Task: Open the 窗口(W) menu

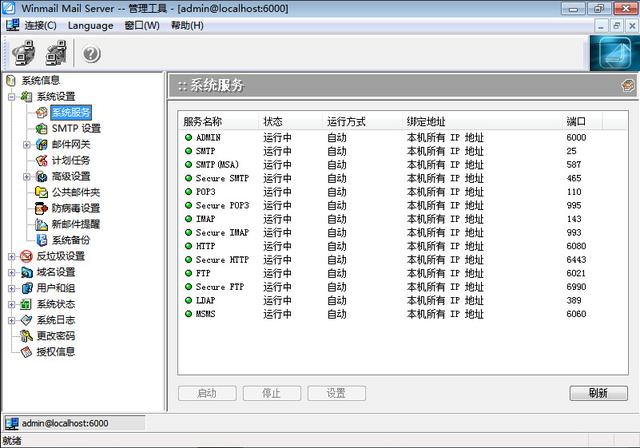Action: click(142, 25)
